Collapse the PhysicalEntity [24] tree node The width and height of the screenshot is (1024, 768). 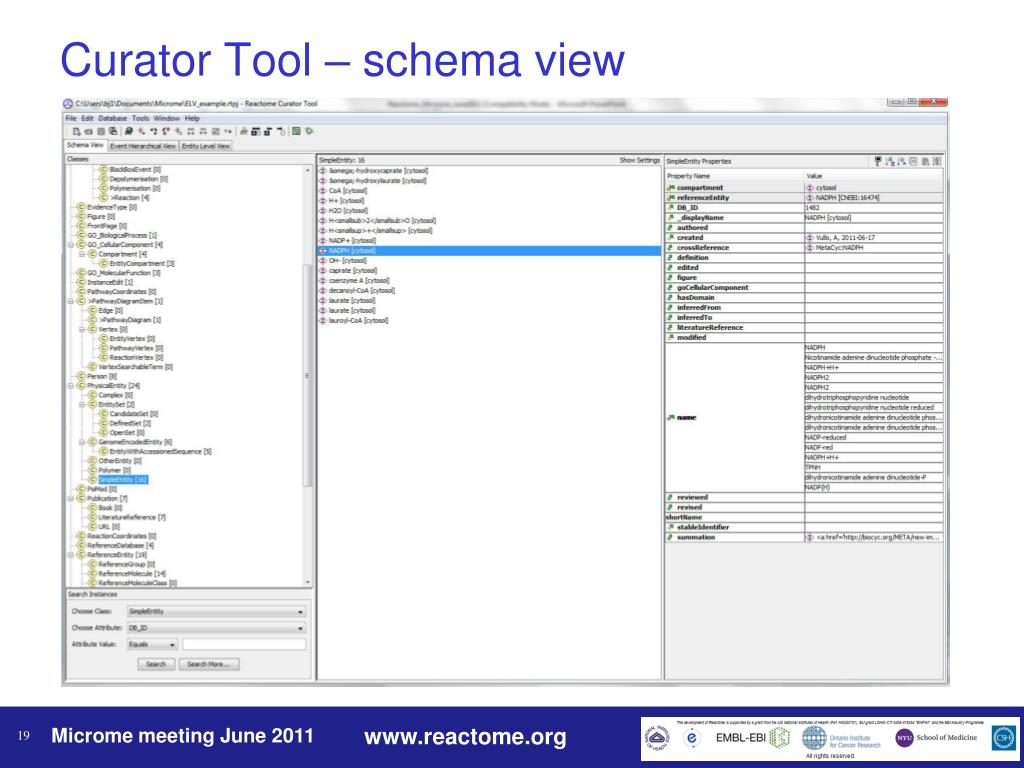point(71,386)
